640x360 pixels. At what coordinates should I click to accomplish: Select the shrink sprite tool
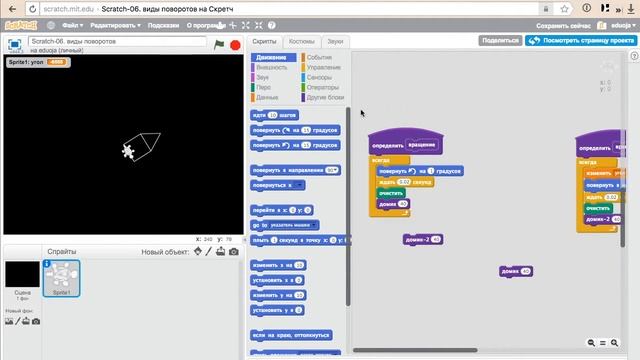tap(259, 25)
